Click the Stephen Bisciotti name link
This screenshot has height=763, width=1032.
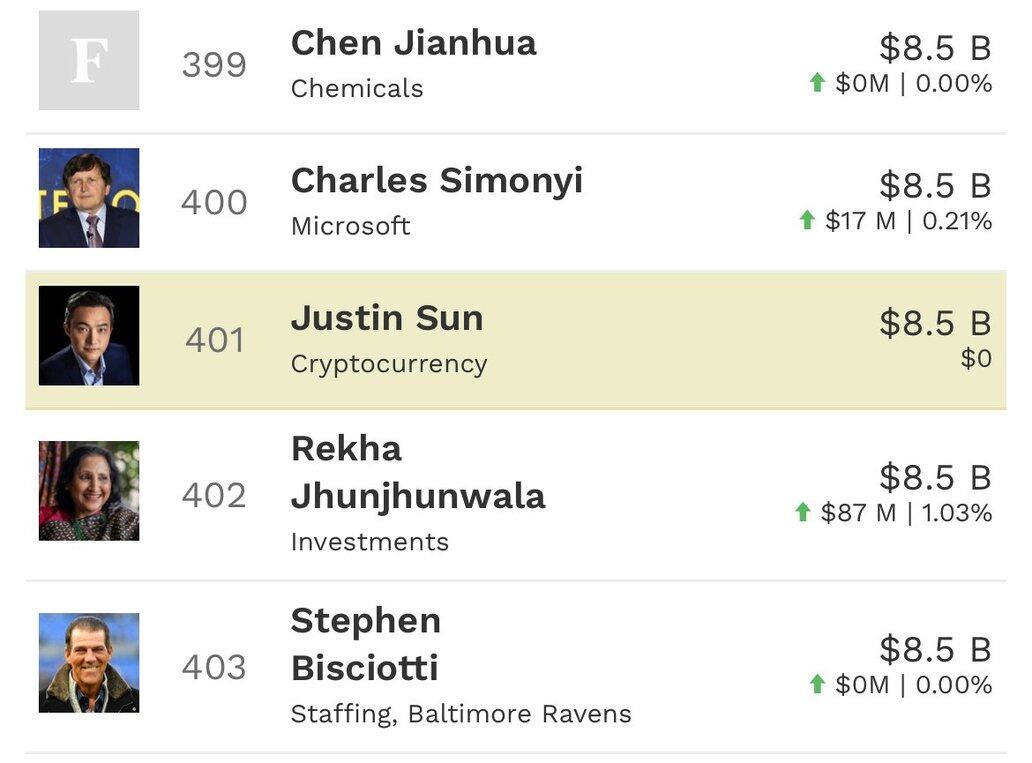click(x=365, y=644)
